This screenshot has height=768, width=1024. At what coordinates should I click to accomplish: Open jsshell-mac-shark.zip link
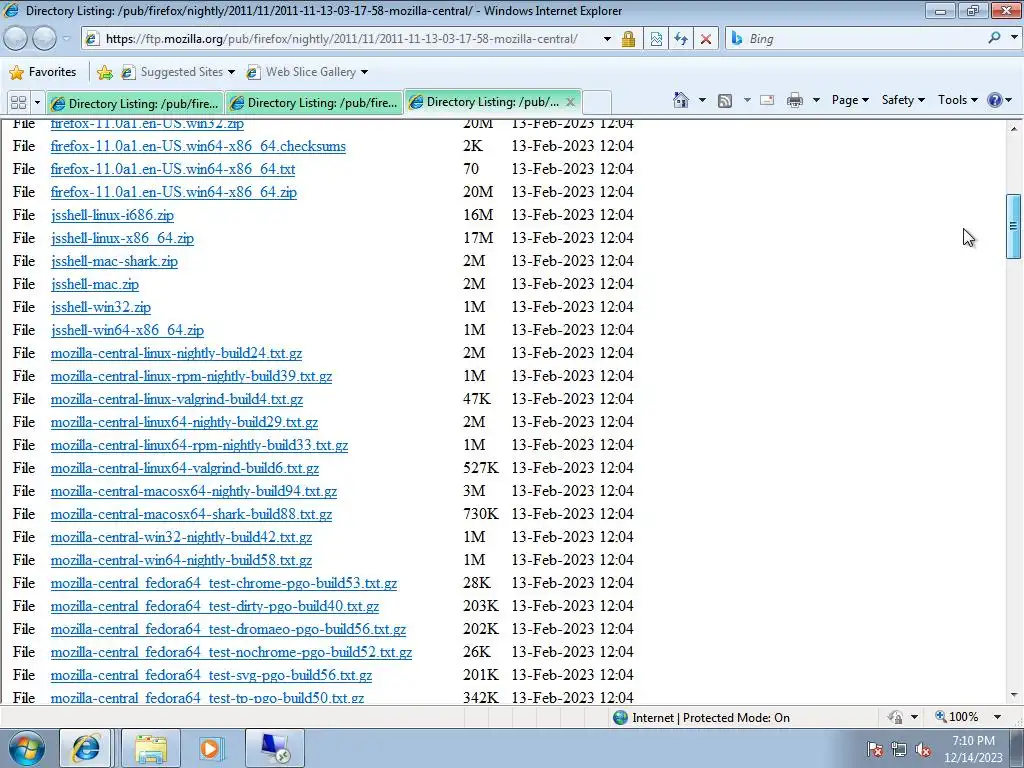pyautogui.click(x=114, y=261)
